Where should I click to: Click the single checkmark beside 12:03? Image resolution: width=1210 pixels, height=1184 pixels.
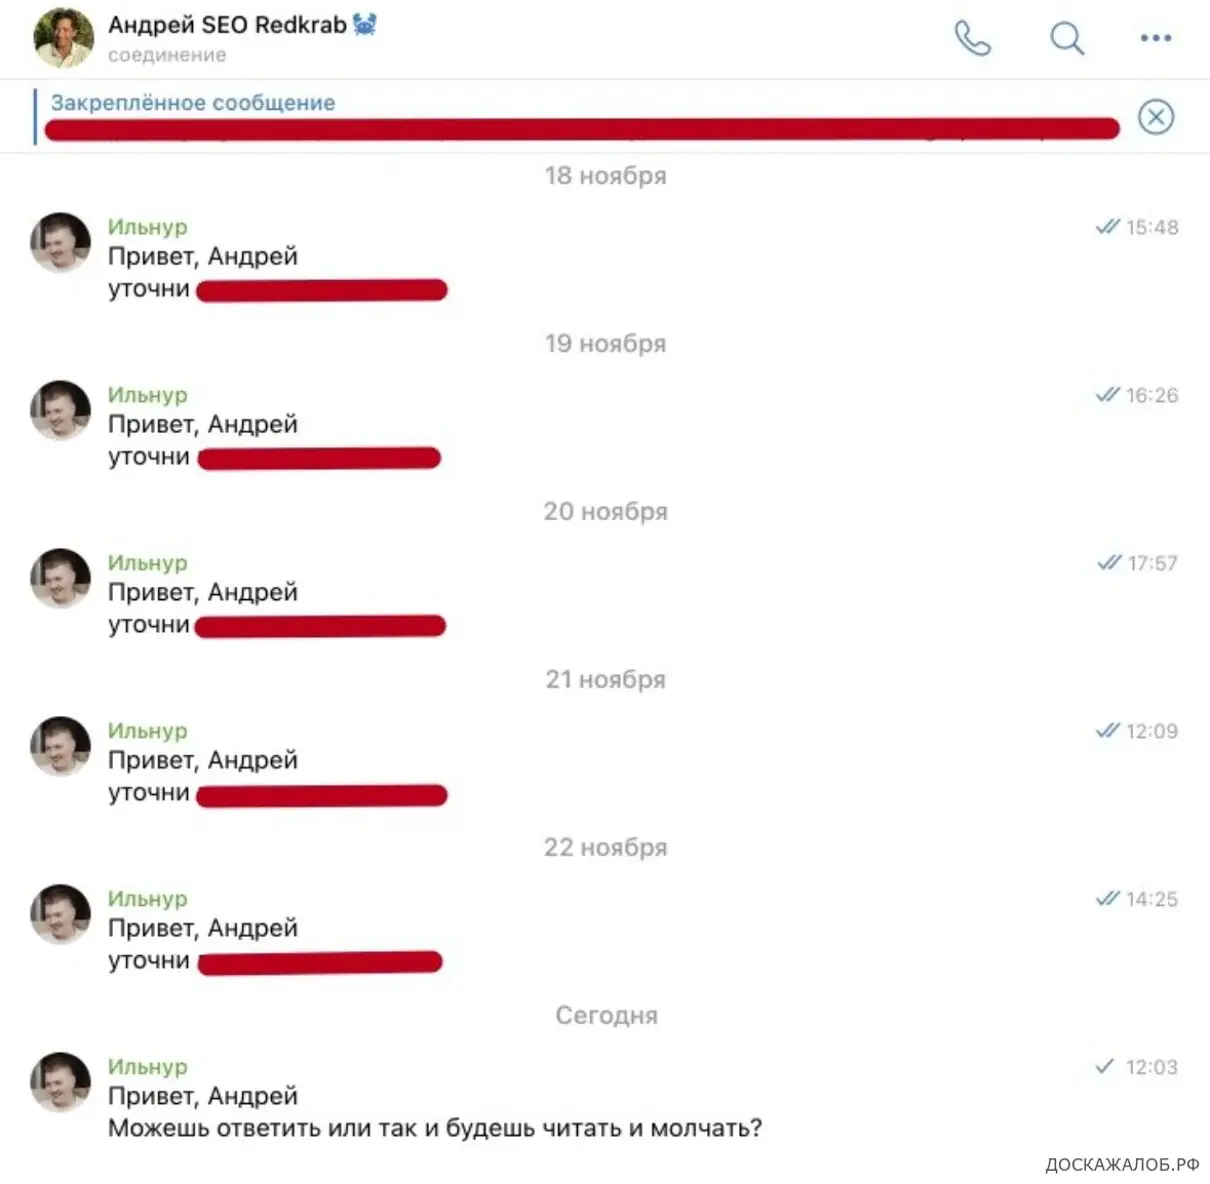click(1105, 1066)
